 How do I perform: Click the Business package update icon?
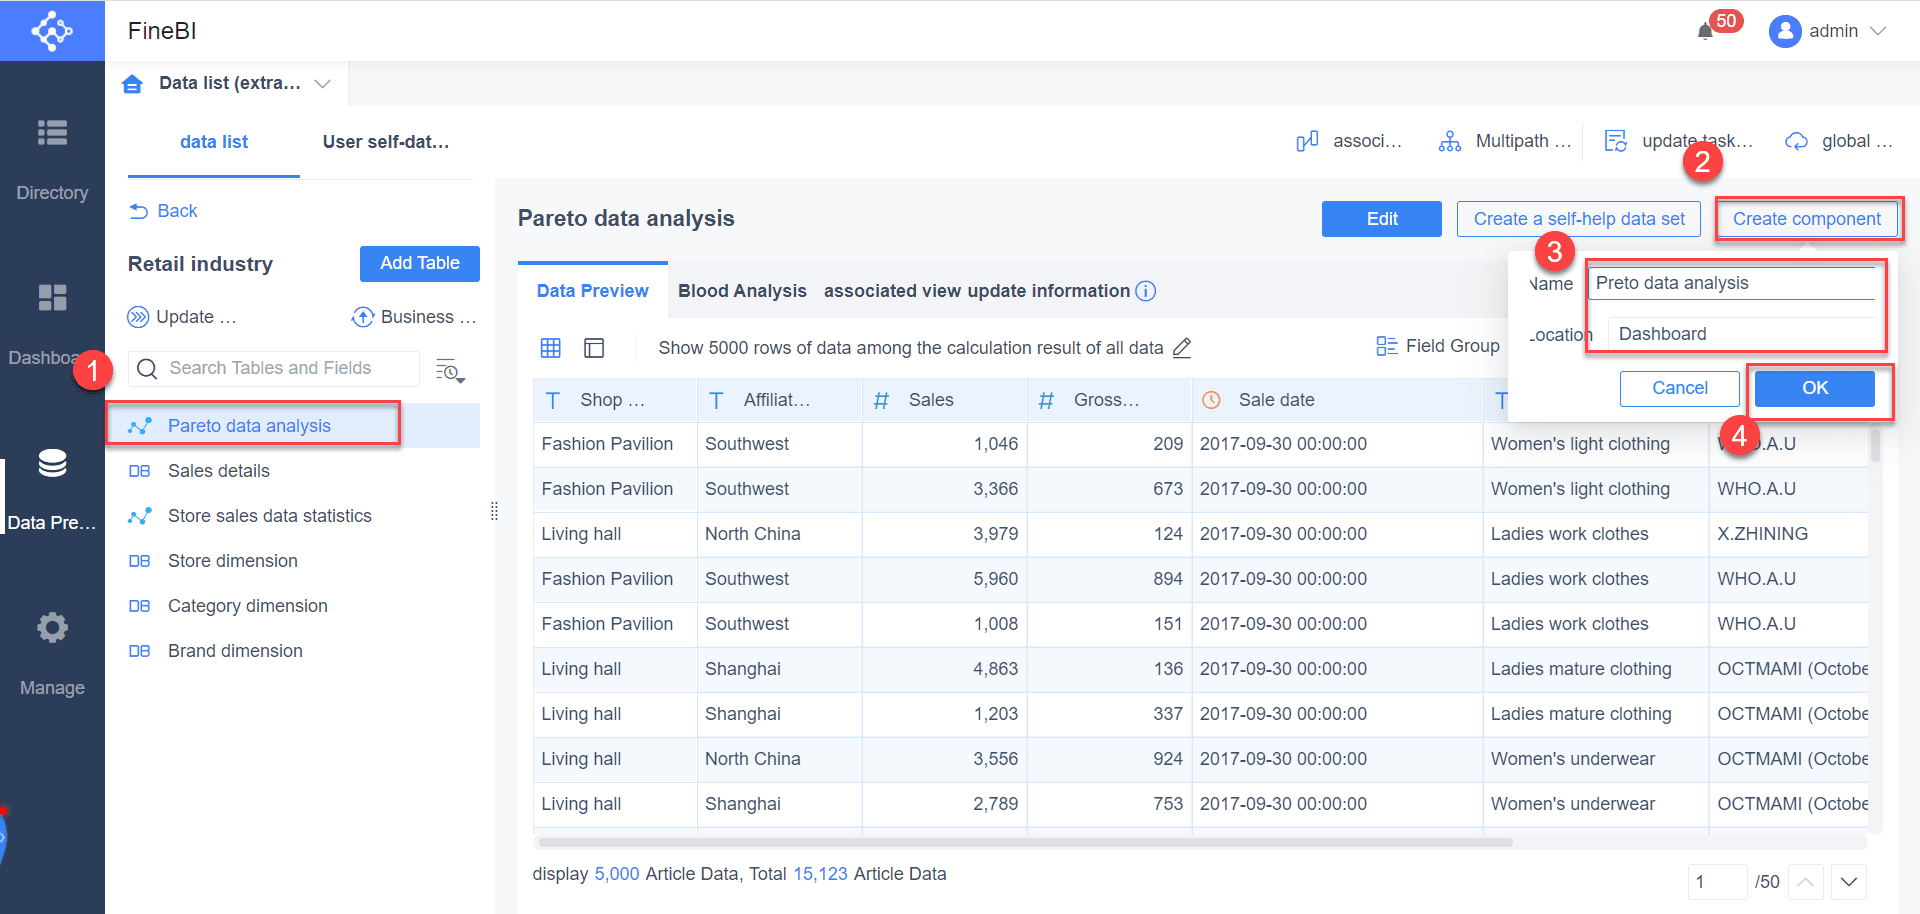tap(363, 317)
